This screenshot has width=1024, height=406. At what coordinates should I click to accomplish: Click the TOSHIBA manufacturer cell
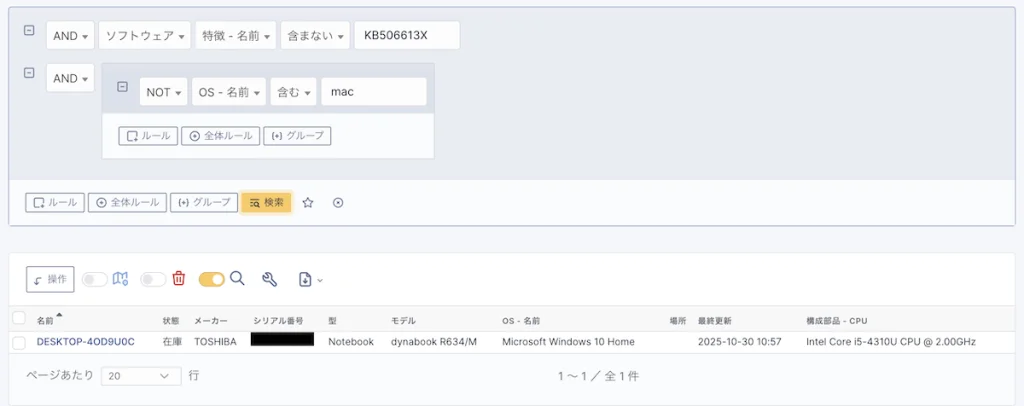point(216,342)
